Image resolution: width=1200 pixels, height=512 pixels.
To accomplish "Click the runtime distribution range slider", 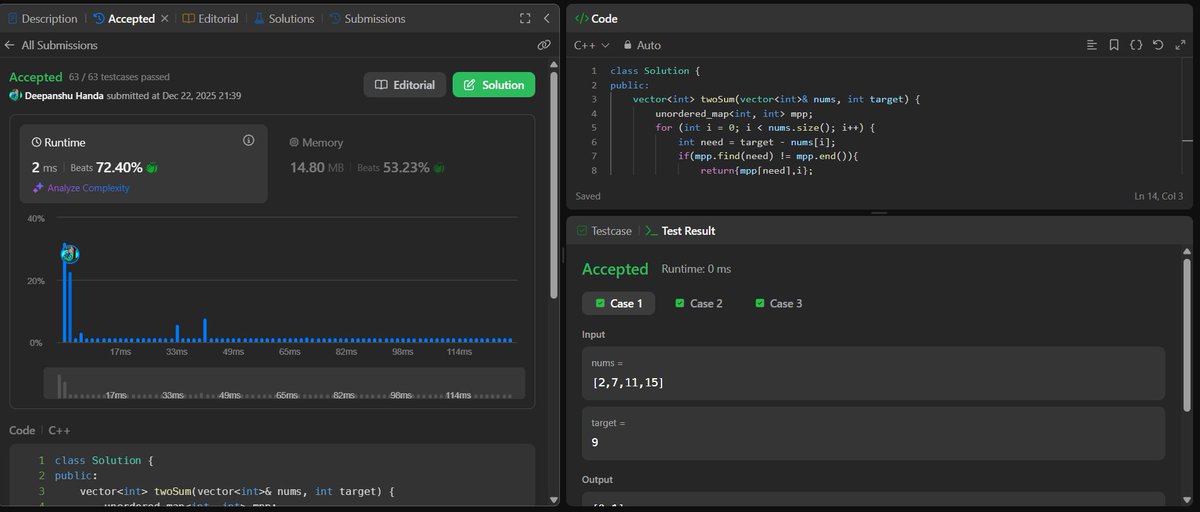I will click(x=285, y=384).
